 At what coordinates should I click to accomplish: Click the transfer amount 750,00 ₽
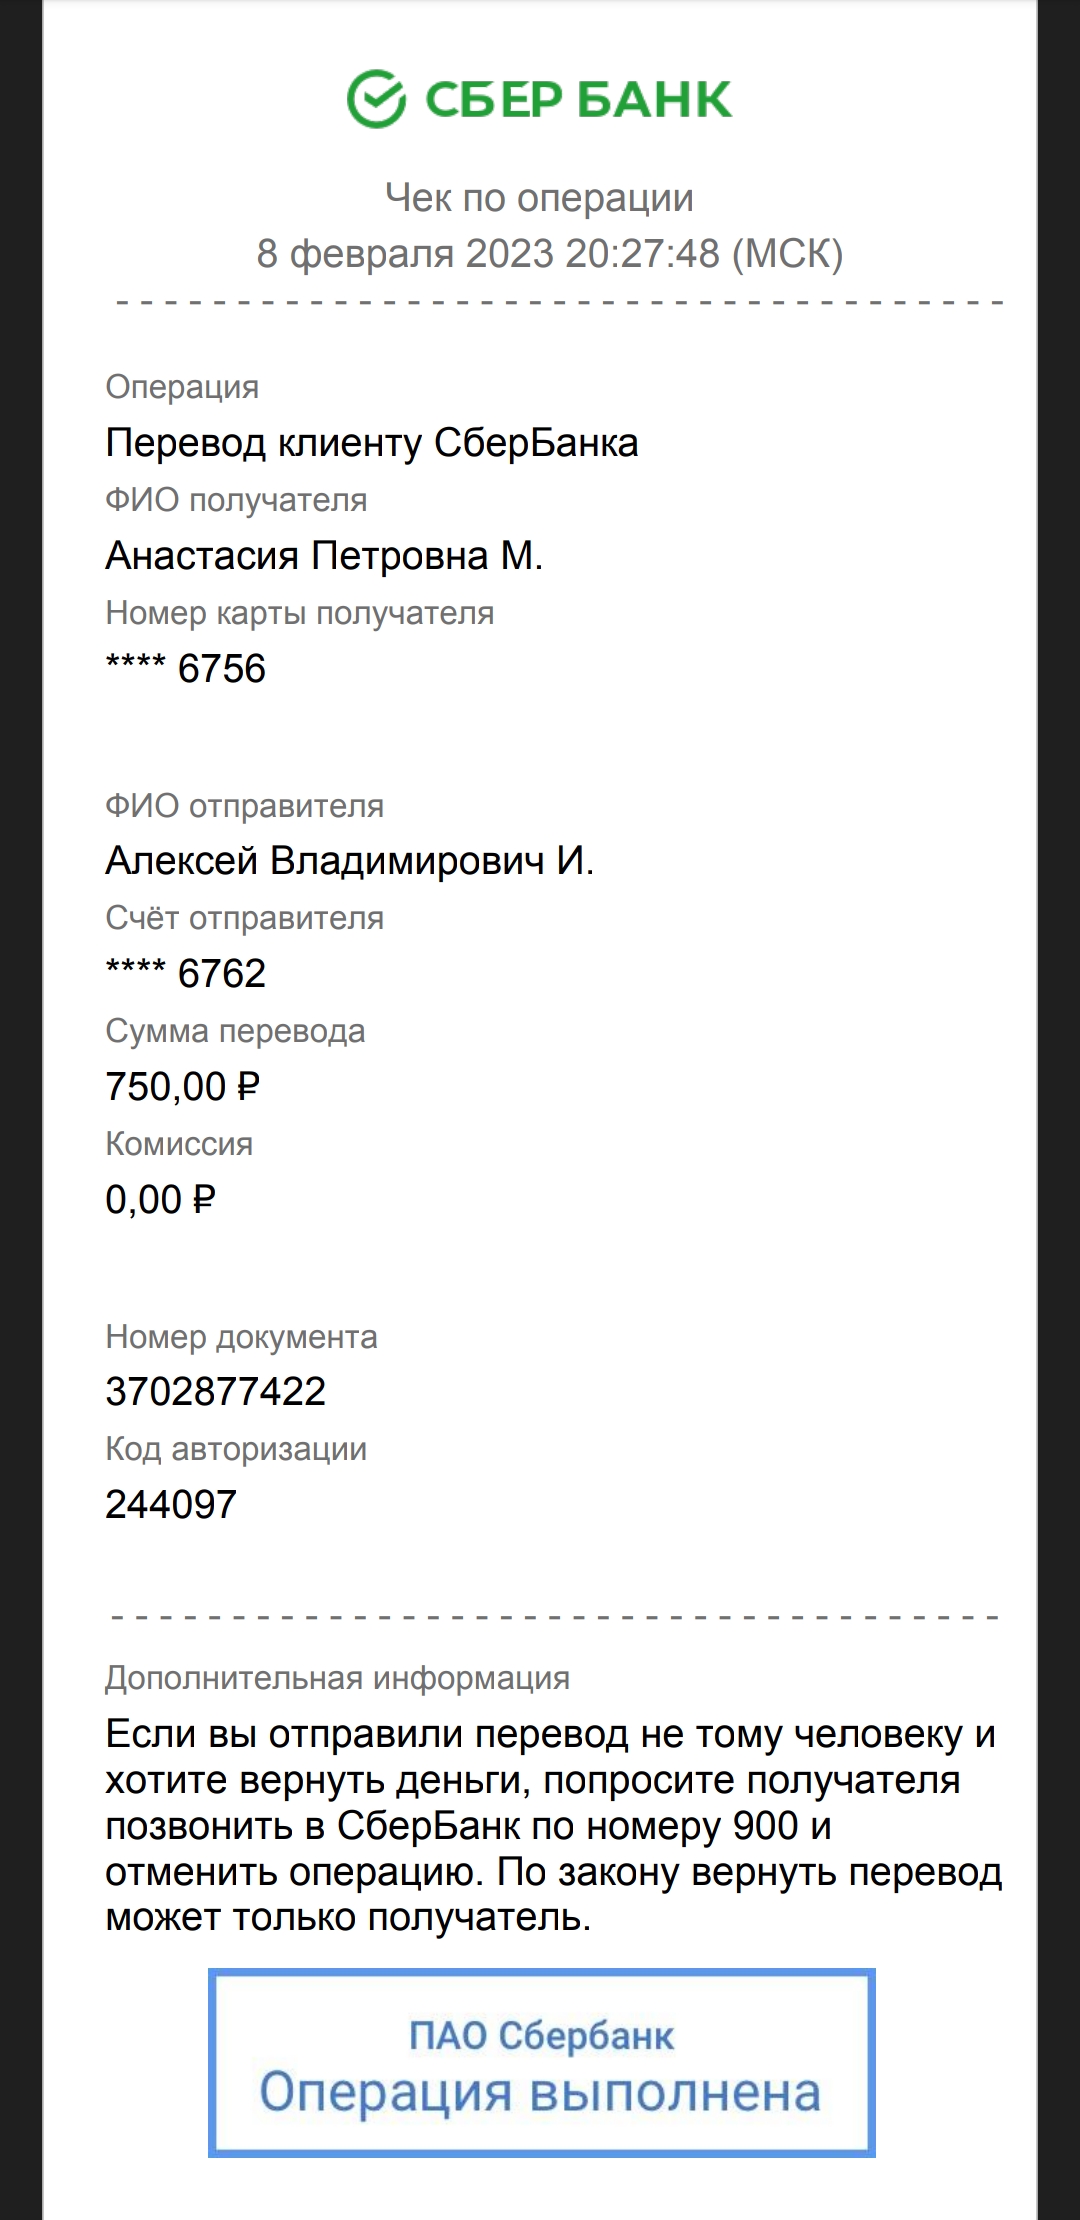(183, 1087)
